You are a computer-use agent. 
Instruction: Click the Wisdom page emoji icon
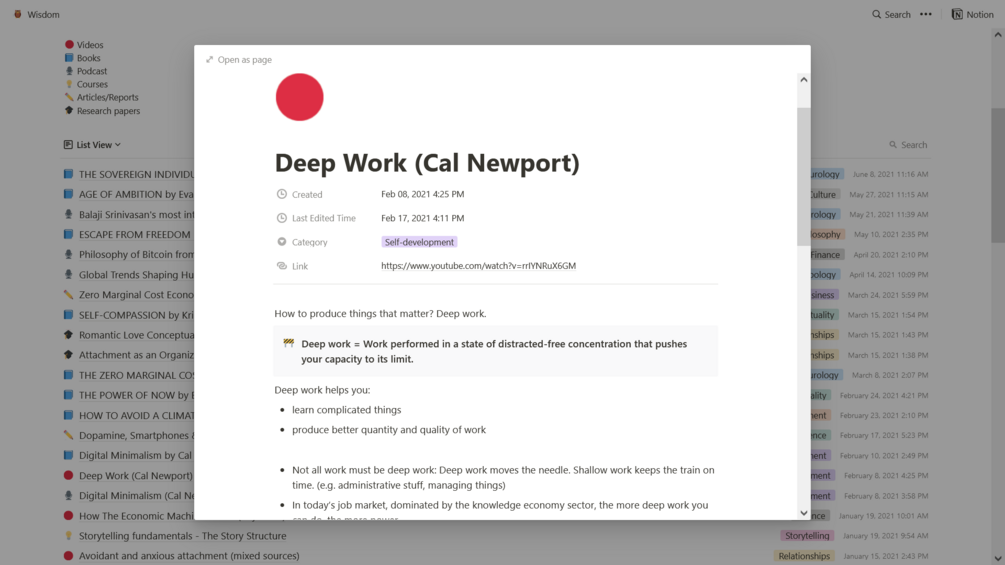coord(18,14)
